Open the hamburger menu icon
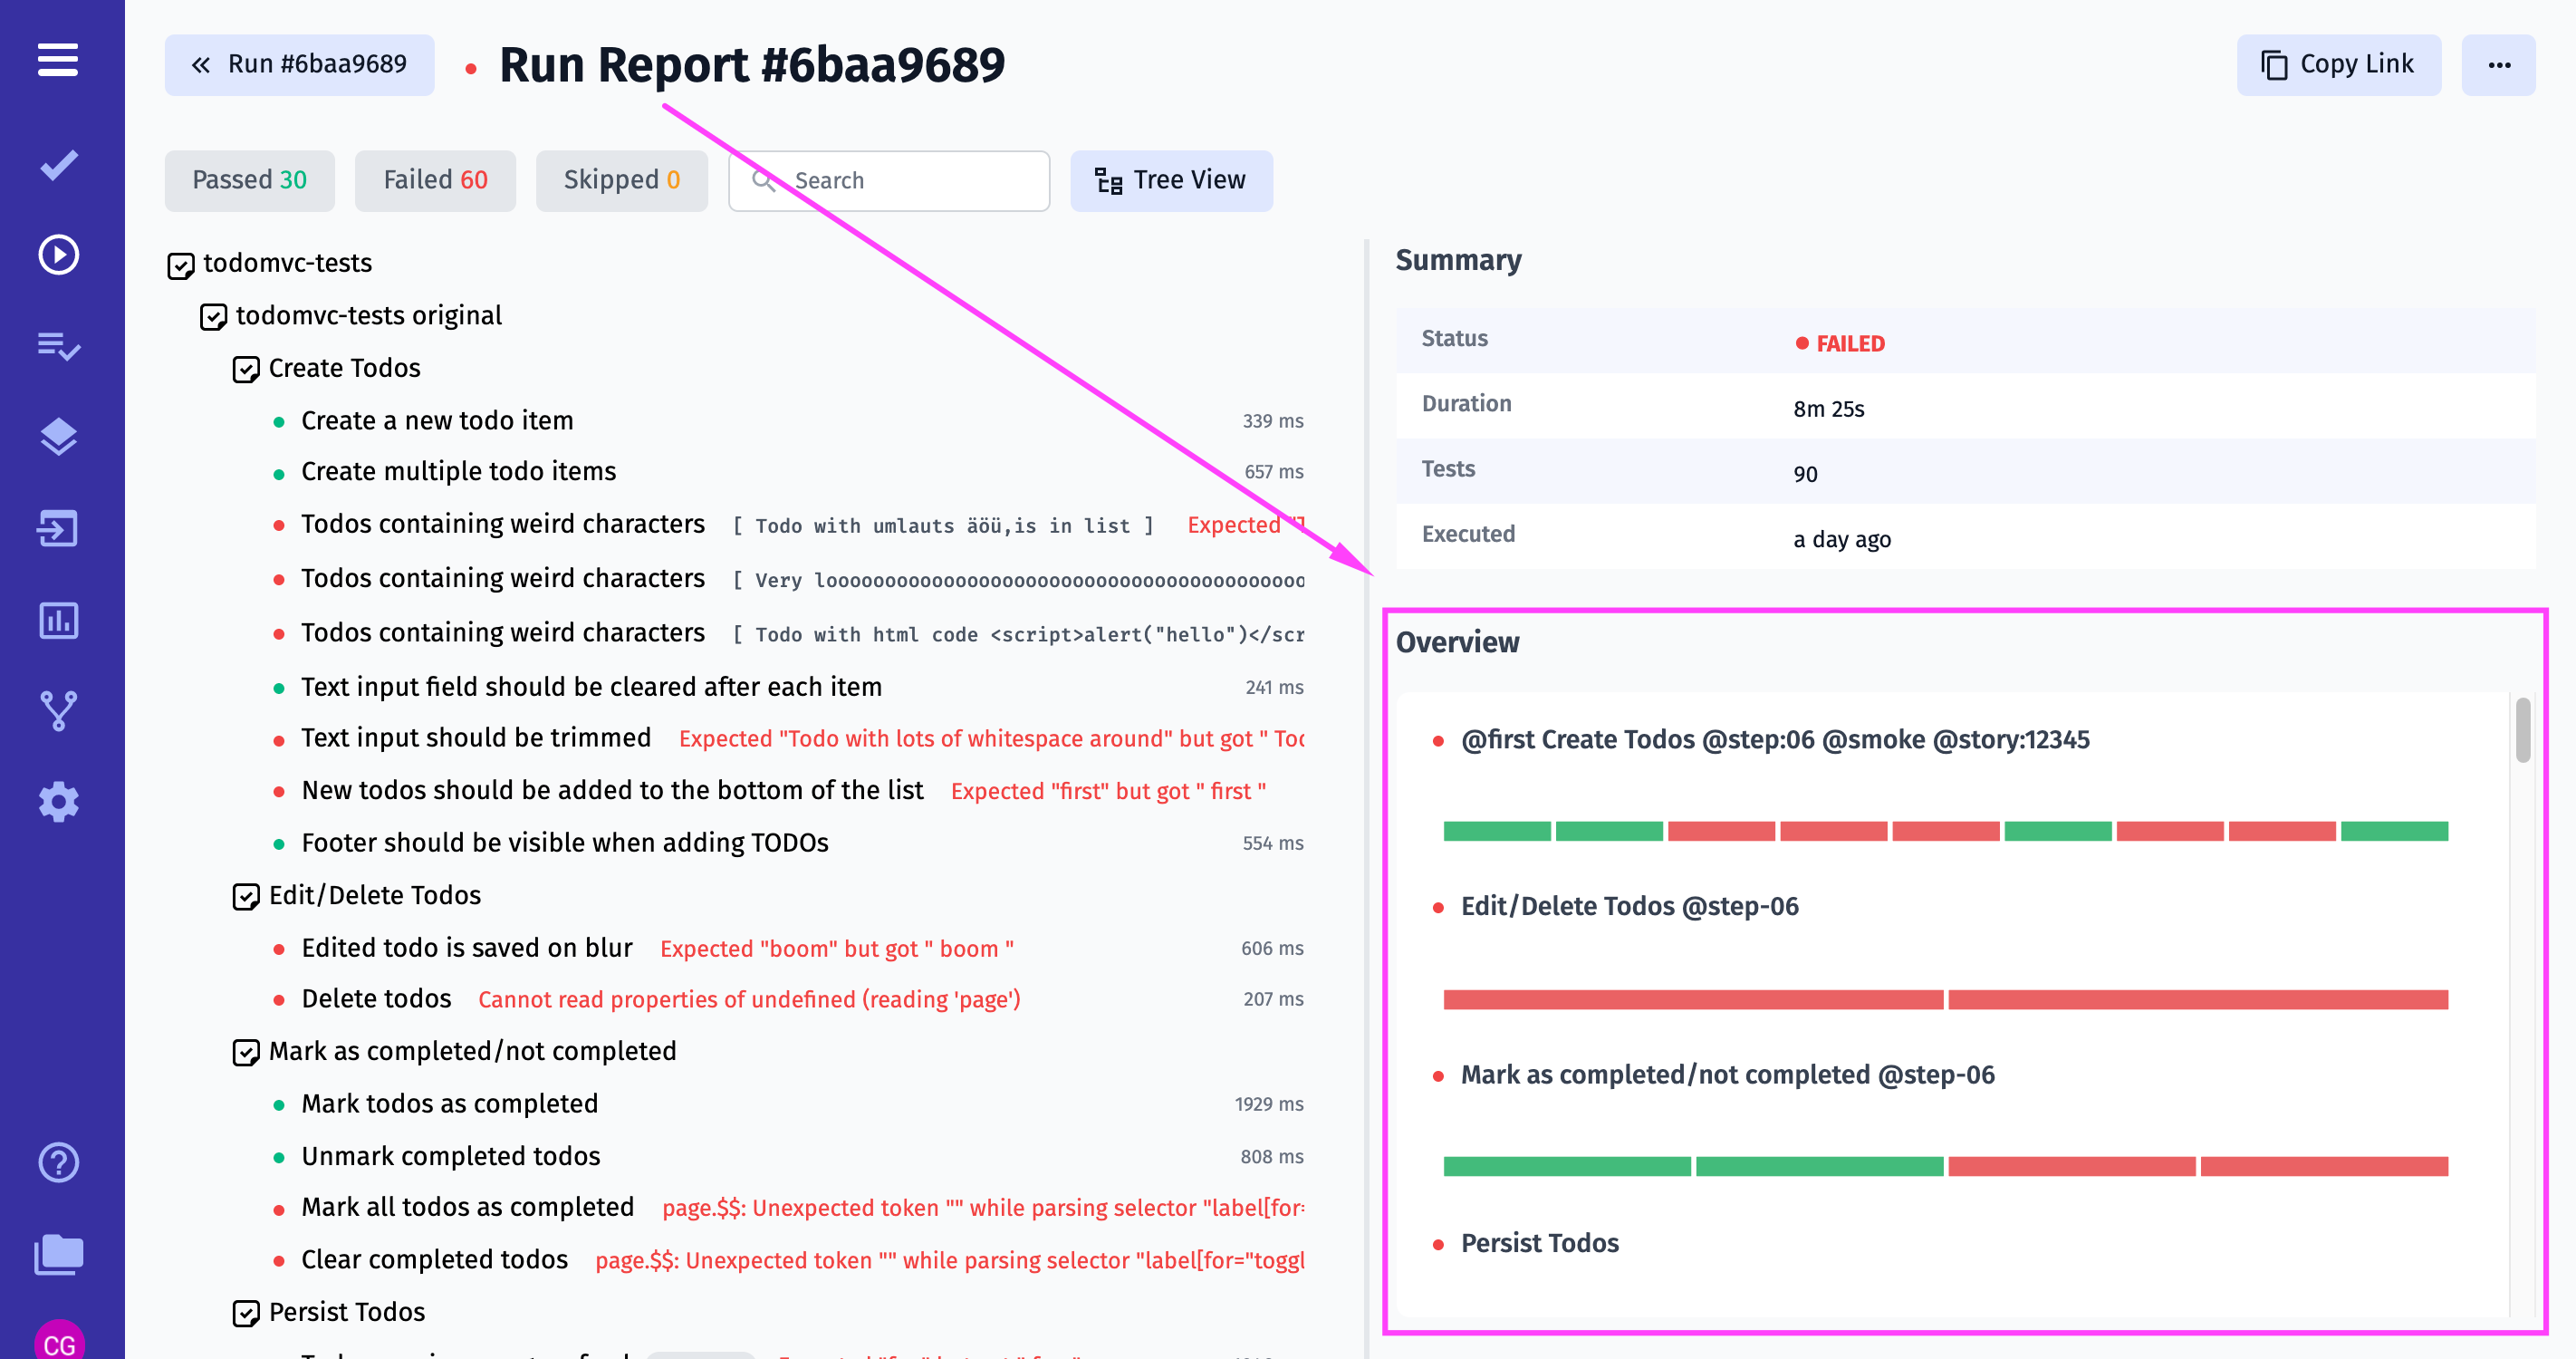Screen dimensions: 2576x1359 (58, 60)
